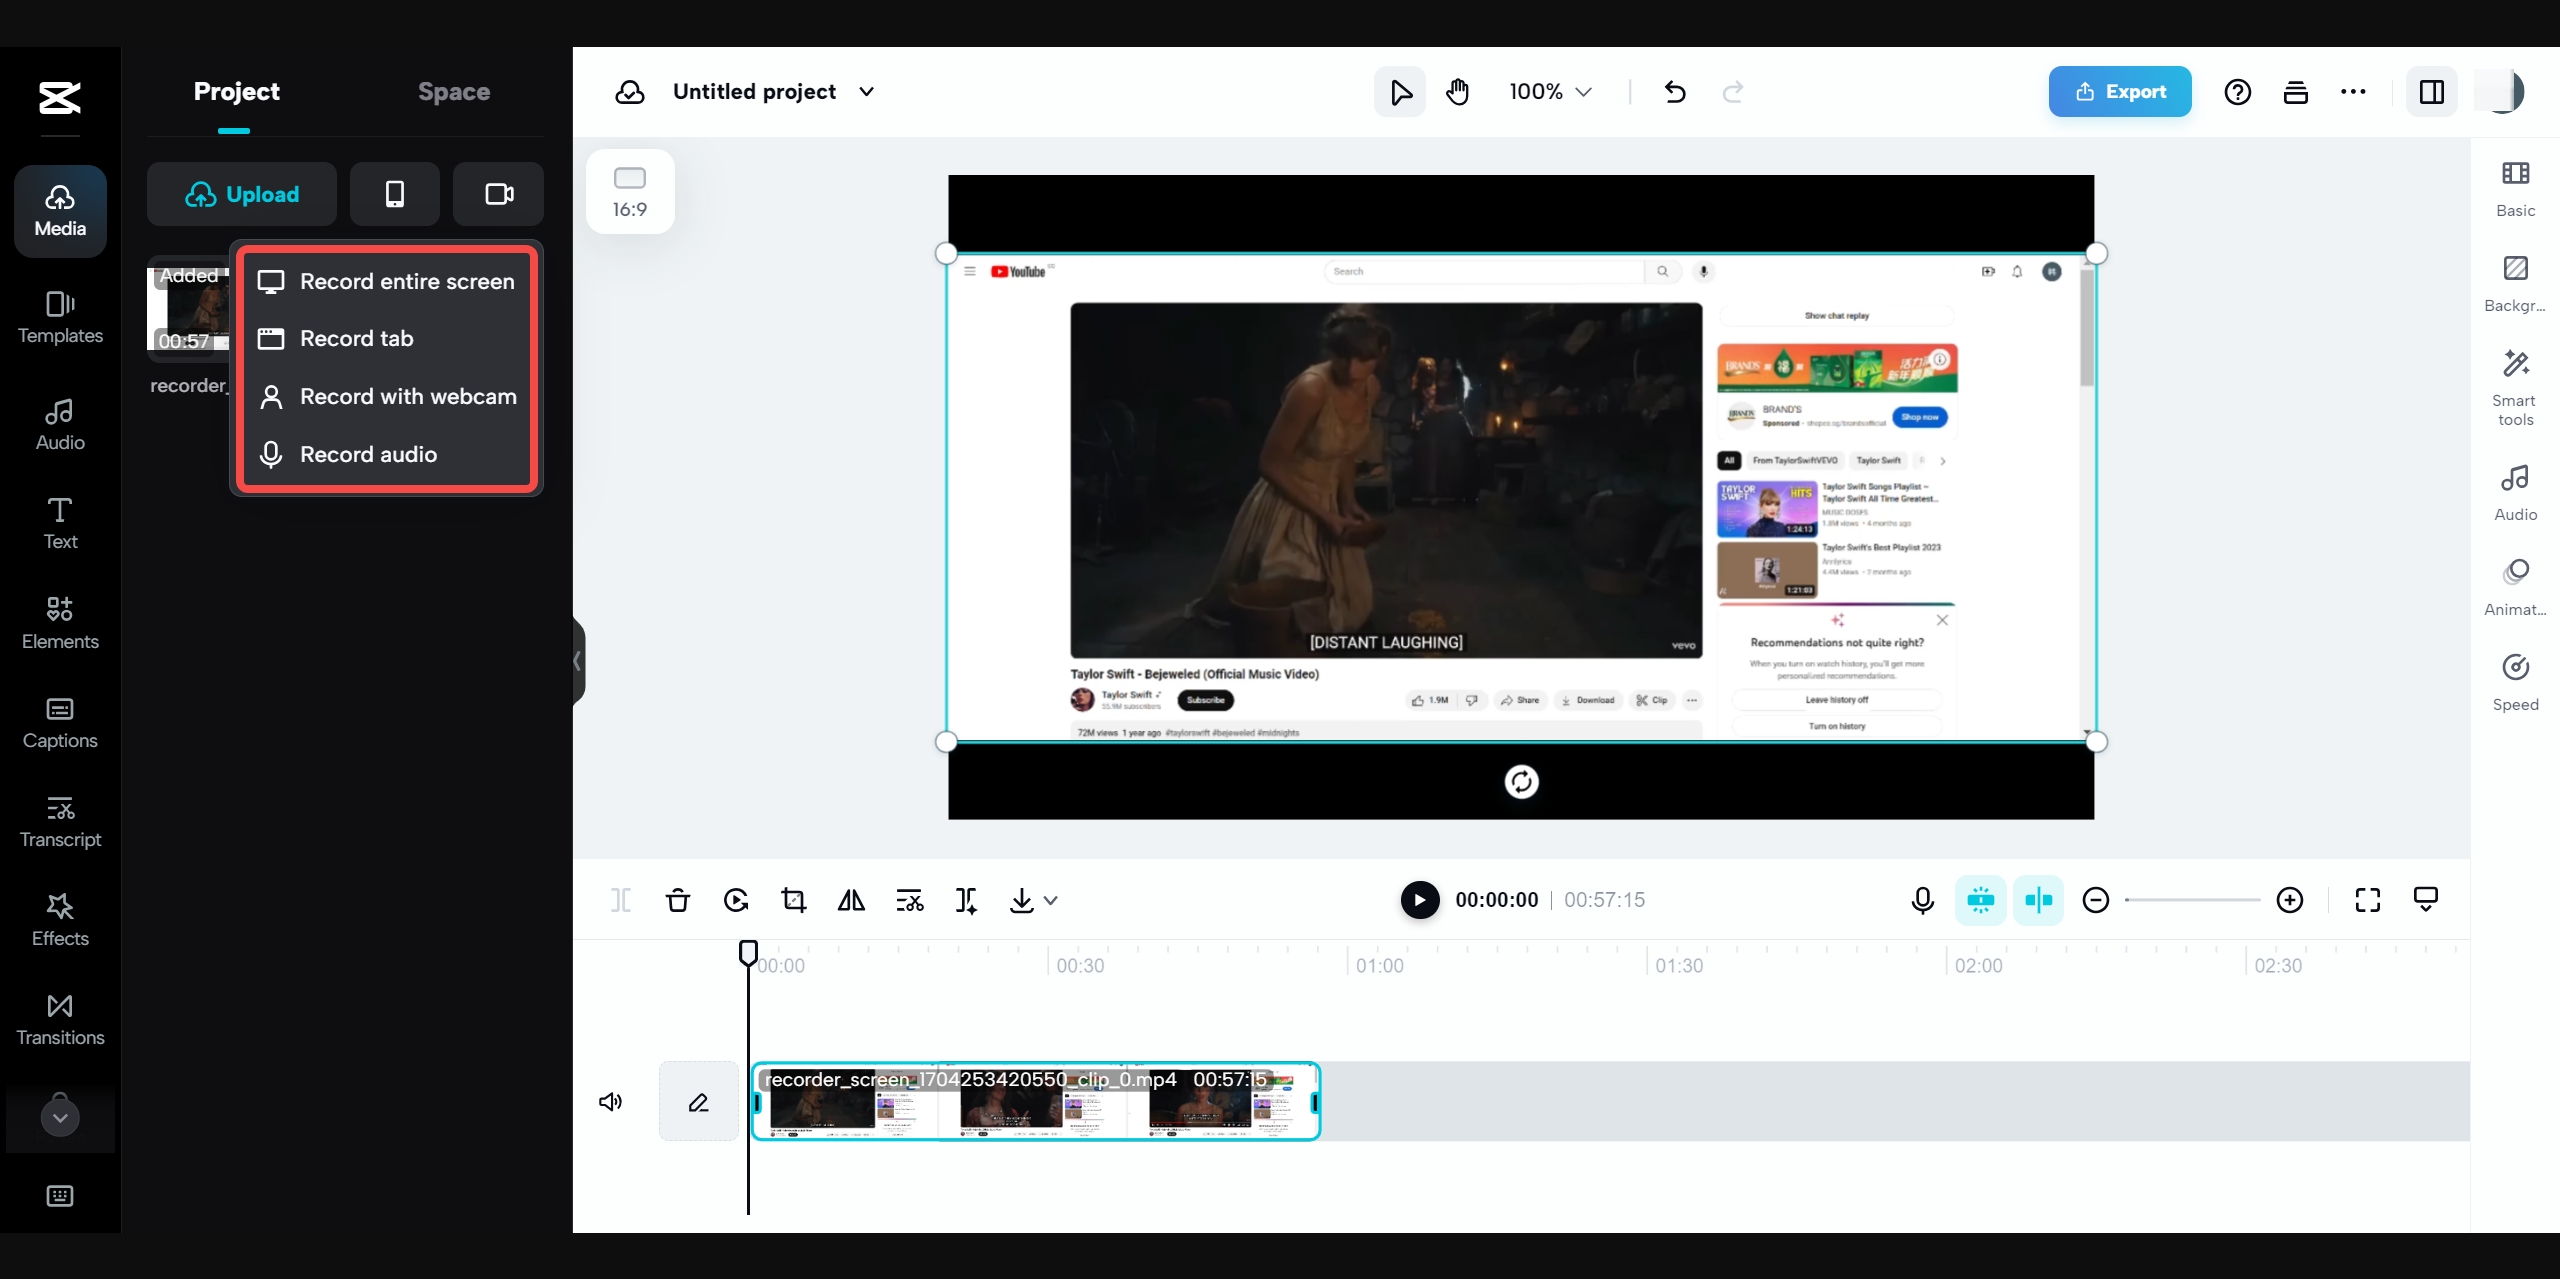Screen dimensions: 2560x1279
Task: Open the Animation properties panel
Action: point(2516,588)
